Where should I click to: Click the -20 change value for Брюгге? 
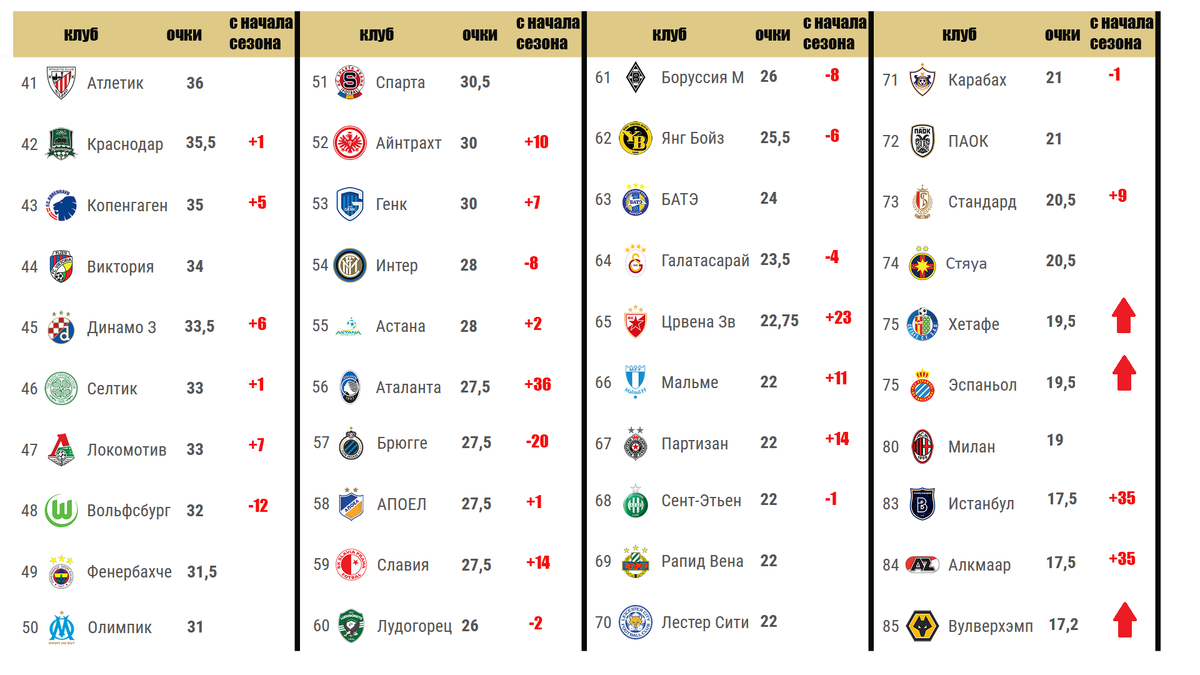click(x=537, y=441)
